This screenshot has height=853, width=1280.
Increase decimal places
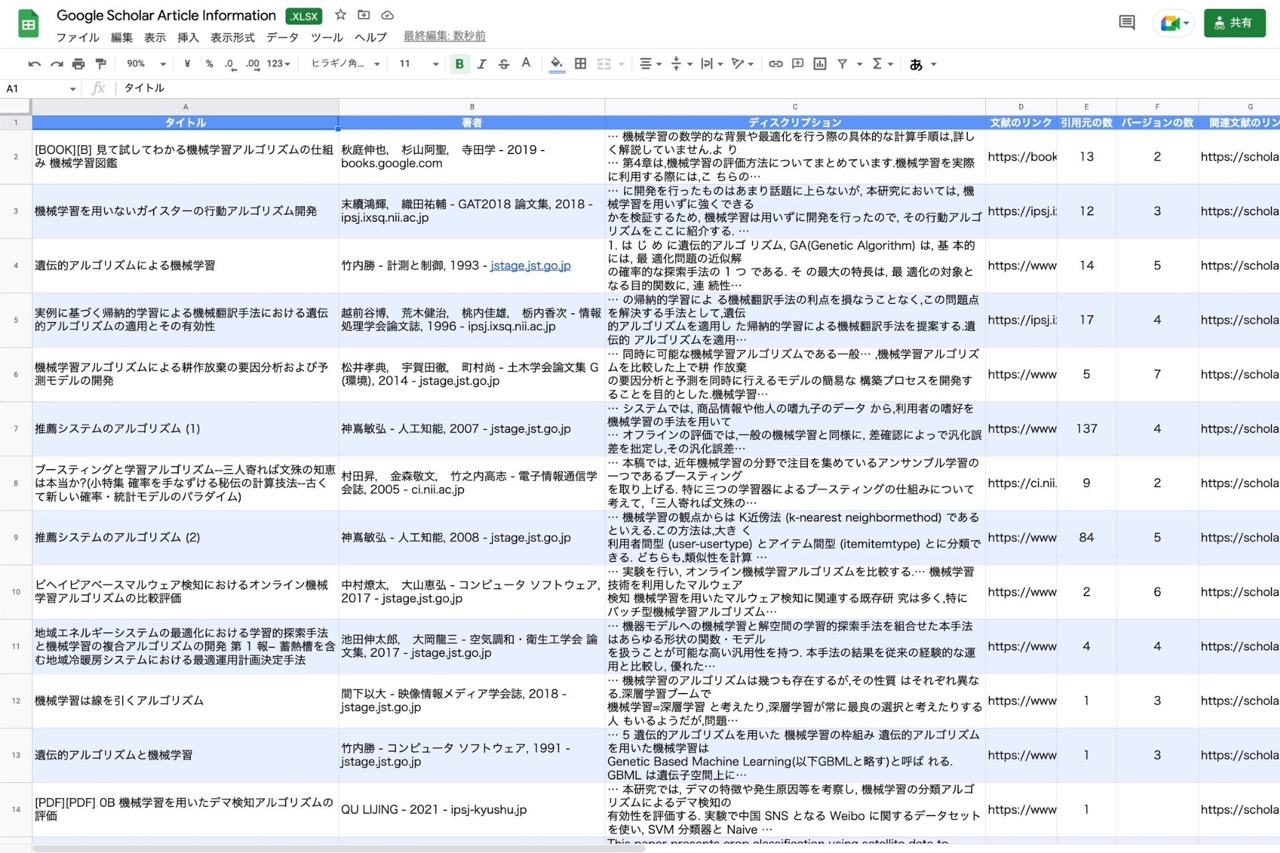coord(252,64)
